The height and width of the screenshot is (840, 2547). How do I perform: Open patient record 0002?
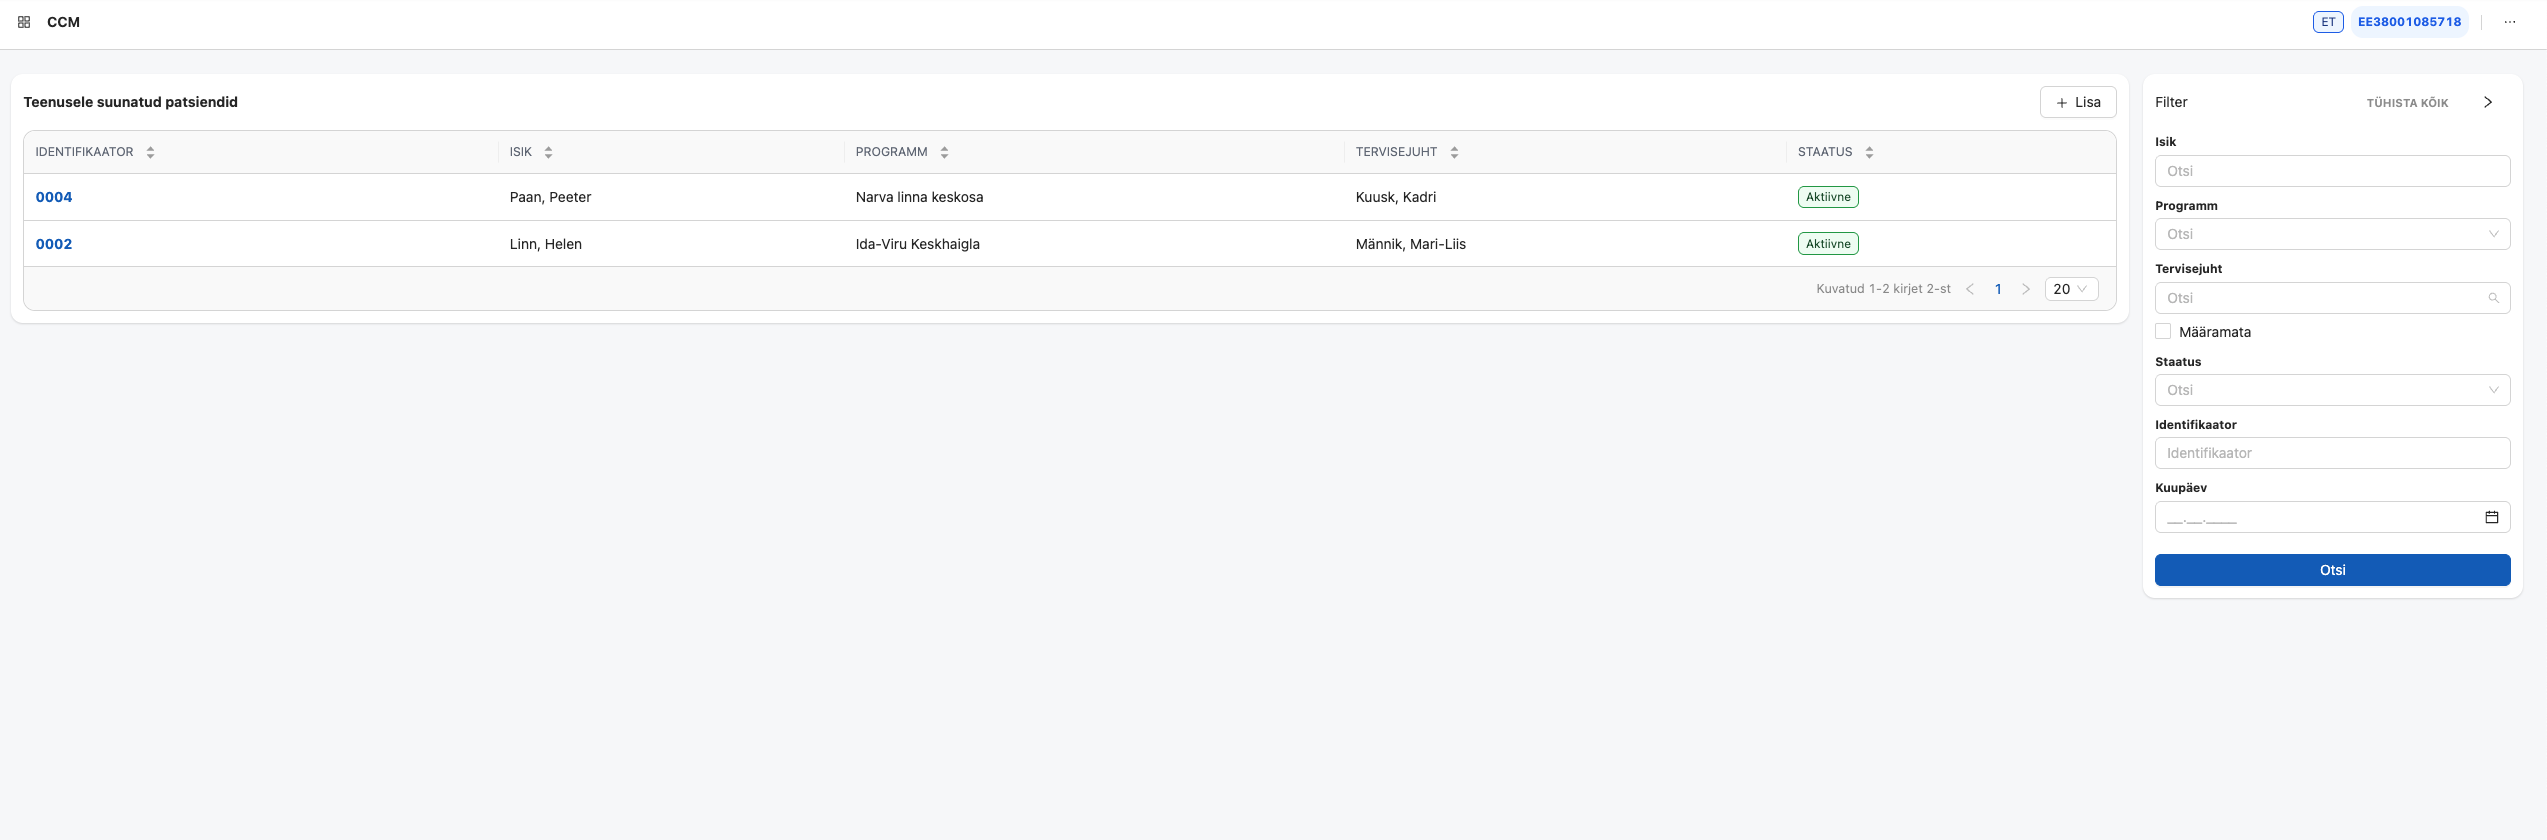(54, 244)
